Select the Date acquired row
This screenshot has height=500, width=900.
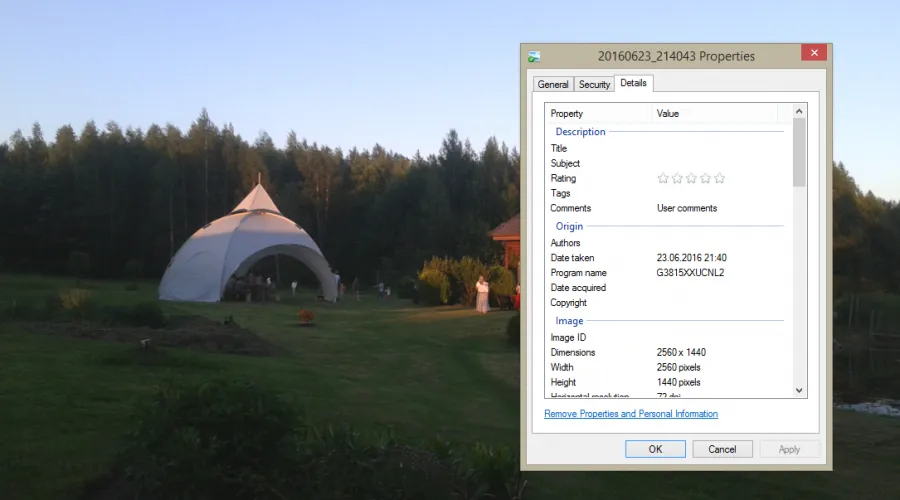click(669, 288)
